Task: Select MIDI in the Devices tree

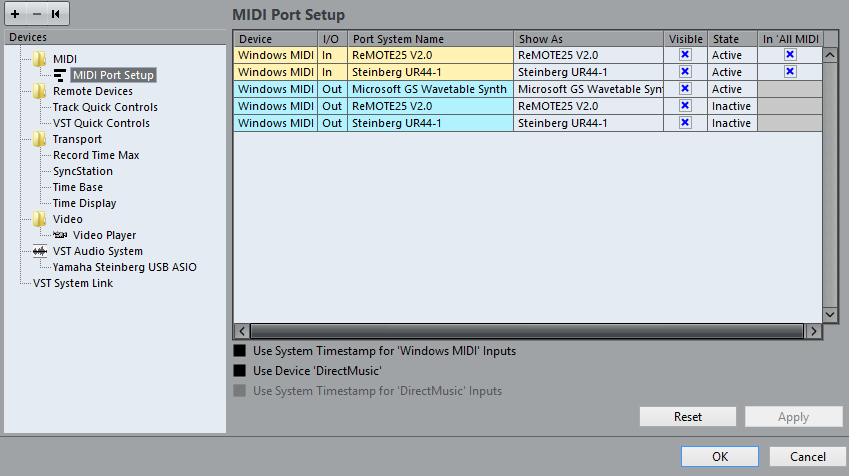Action: (x=65, y=59)
